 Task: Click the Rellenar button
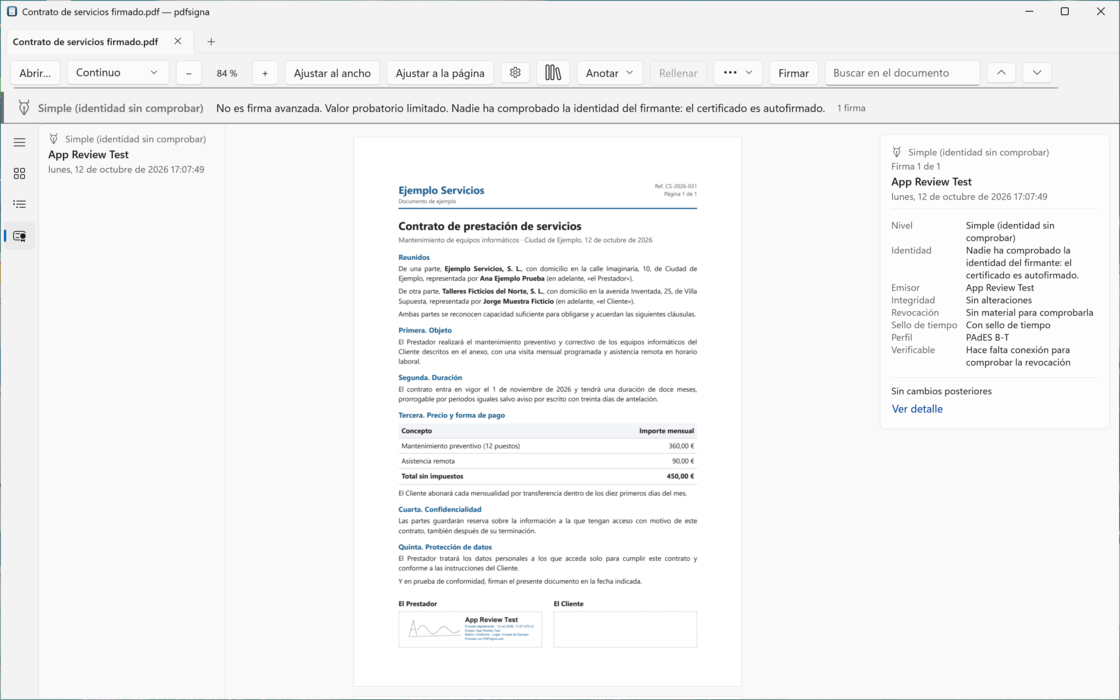tap(678, 73)
